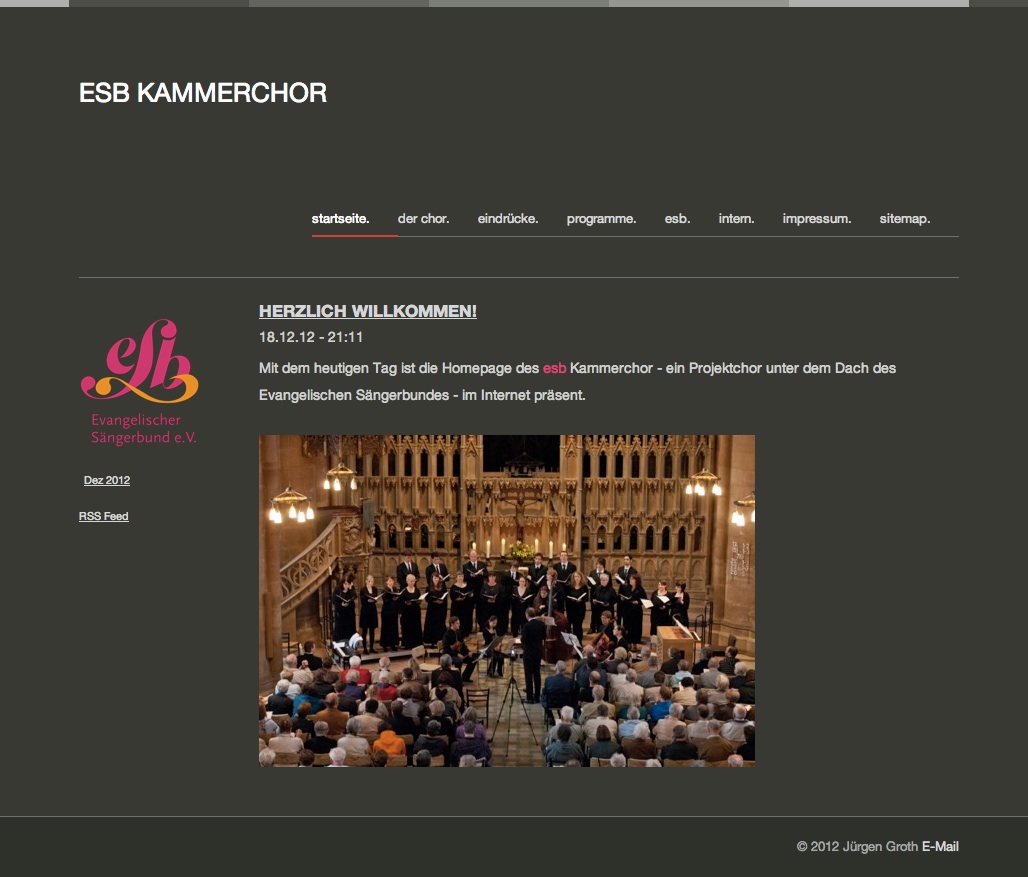Click the esb Evangelischer Sängerbund logo
The width and height of the screenshot is (1028, 877).
click(139, 381)
